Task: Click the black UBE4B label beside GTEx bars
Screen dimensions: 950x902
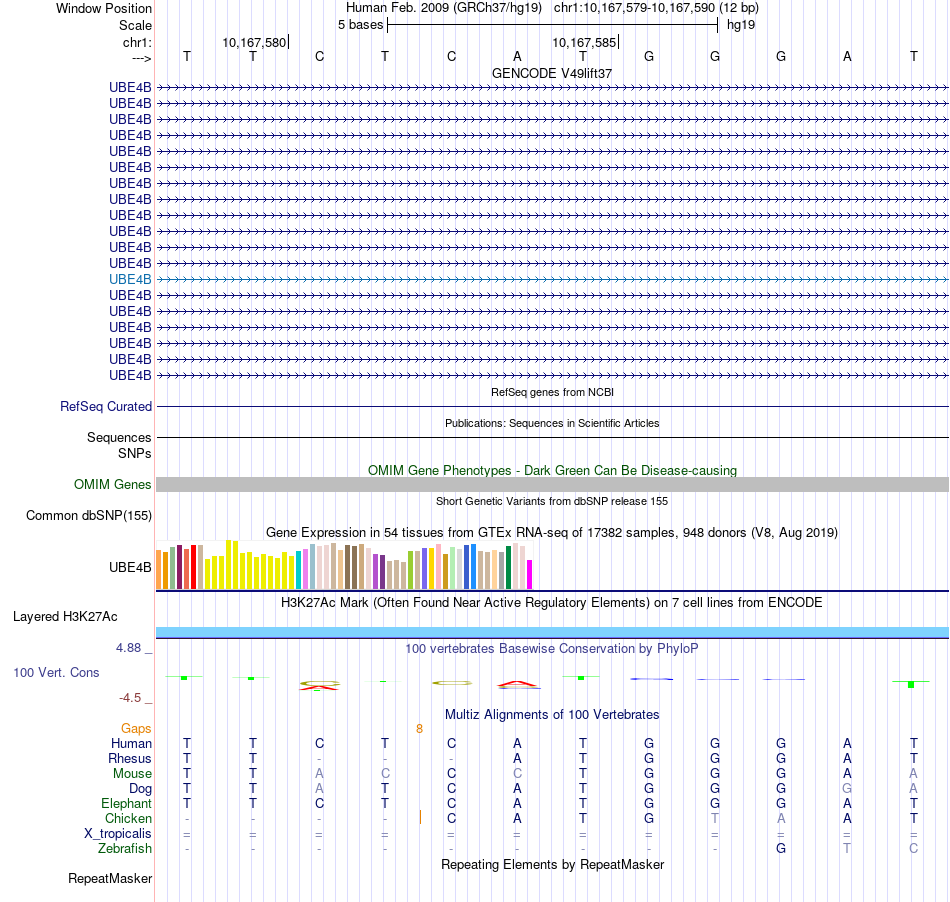Action: click(x=130, y=568)
